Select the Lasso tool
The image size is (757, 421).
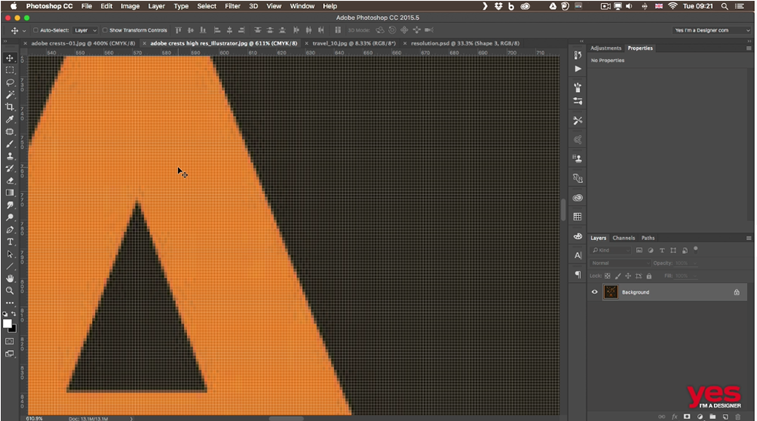pyautogui.click(x=10, y=83)
